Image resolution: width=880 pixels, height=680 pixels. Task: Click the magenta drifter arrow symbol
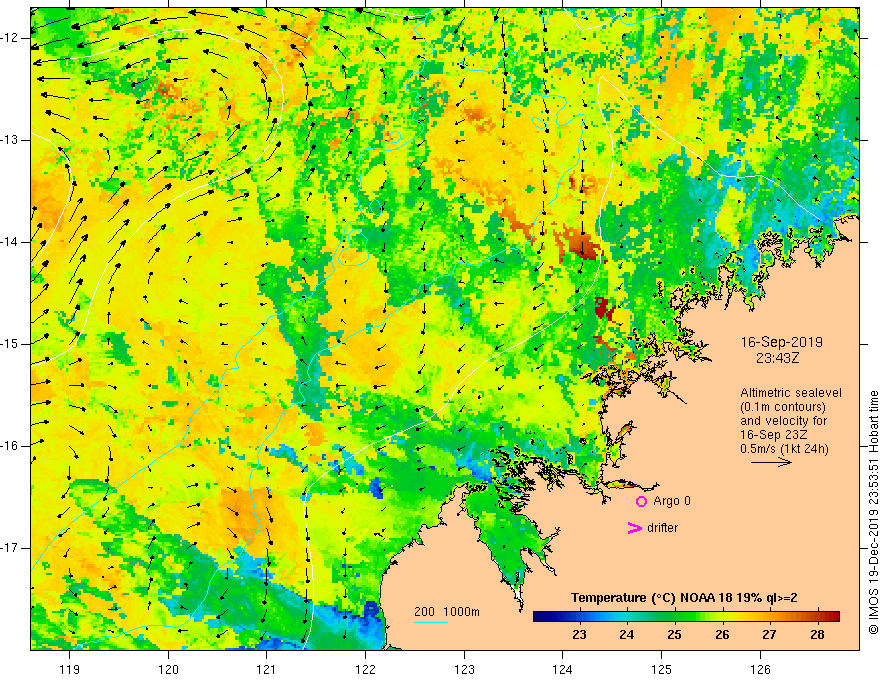[635, 528]
